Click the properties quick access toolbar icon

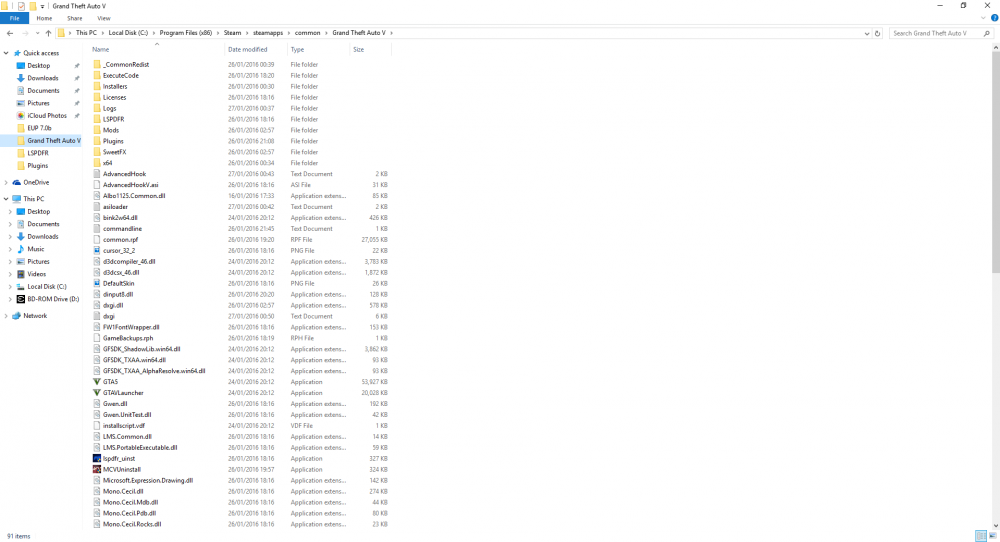(x=21, y=6)
